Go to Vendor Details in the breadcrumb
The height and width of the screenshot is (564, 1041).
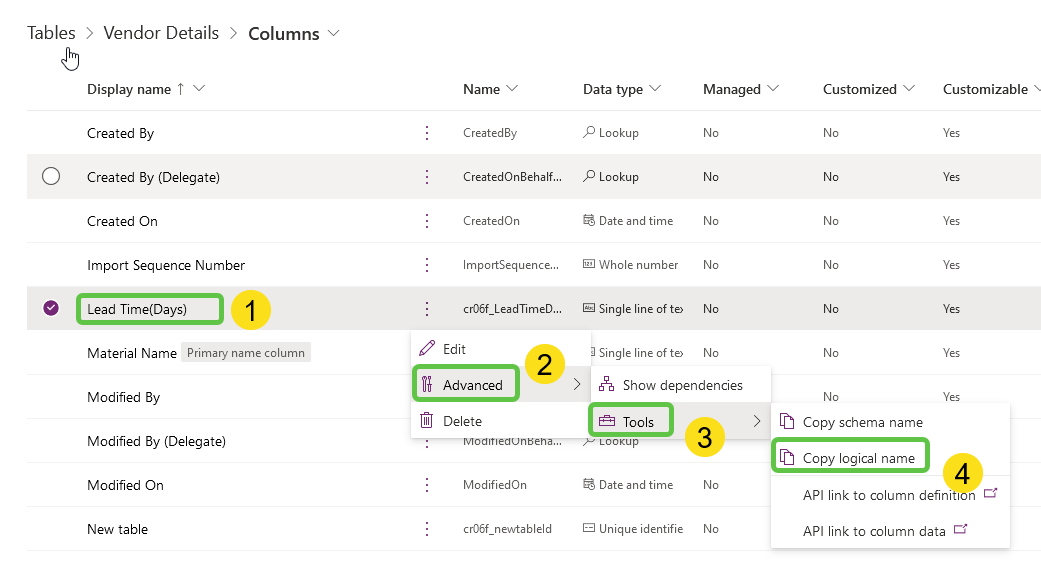[x=161, y=33]
